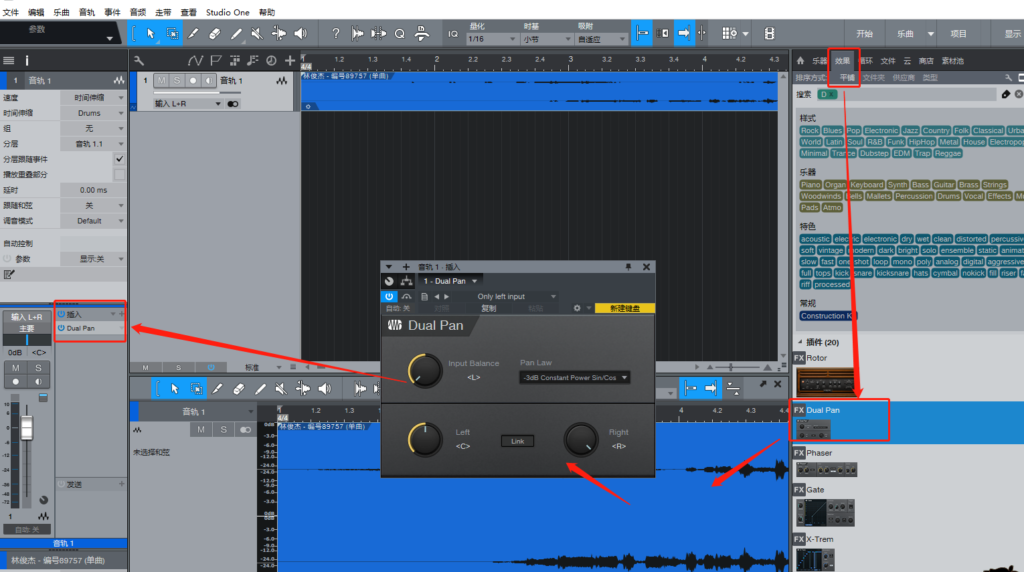Pin the Dual Pan plugin window
The image size is (1024, 572).
pos(628,267)
